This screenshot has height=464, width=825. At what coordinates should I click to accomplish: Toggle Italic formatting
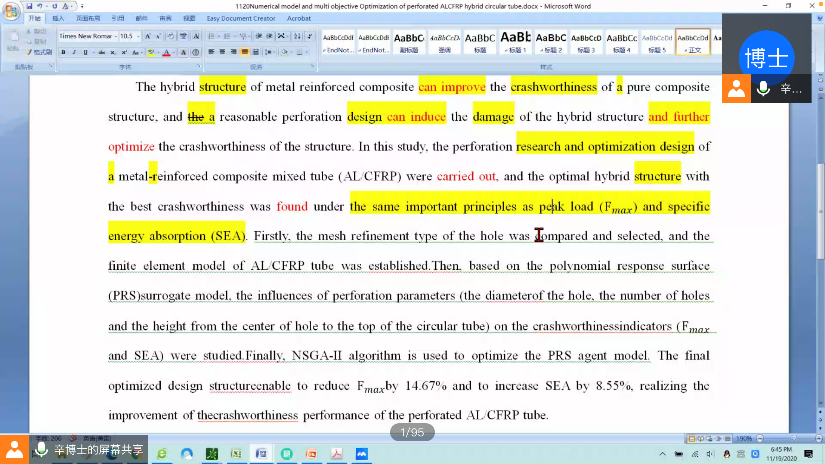click(x=73, y=52)
